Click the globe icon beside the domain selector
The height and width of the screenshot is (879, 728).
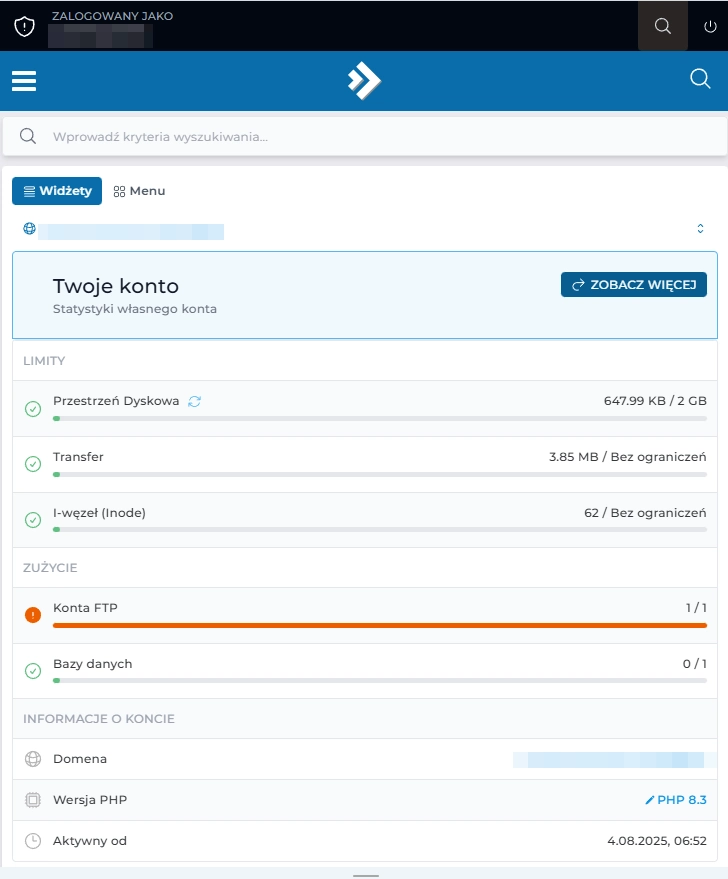(x=29, y=228)
